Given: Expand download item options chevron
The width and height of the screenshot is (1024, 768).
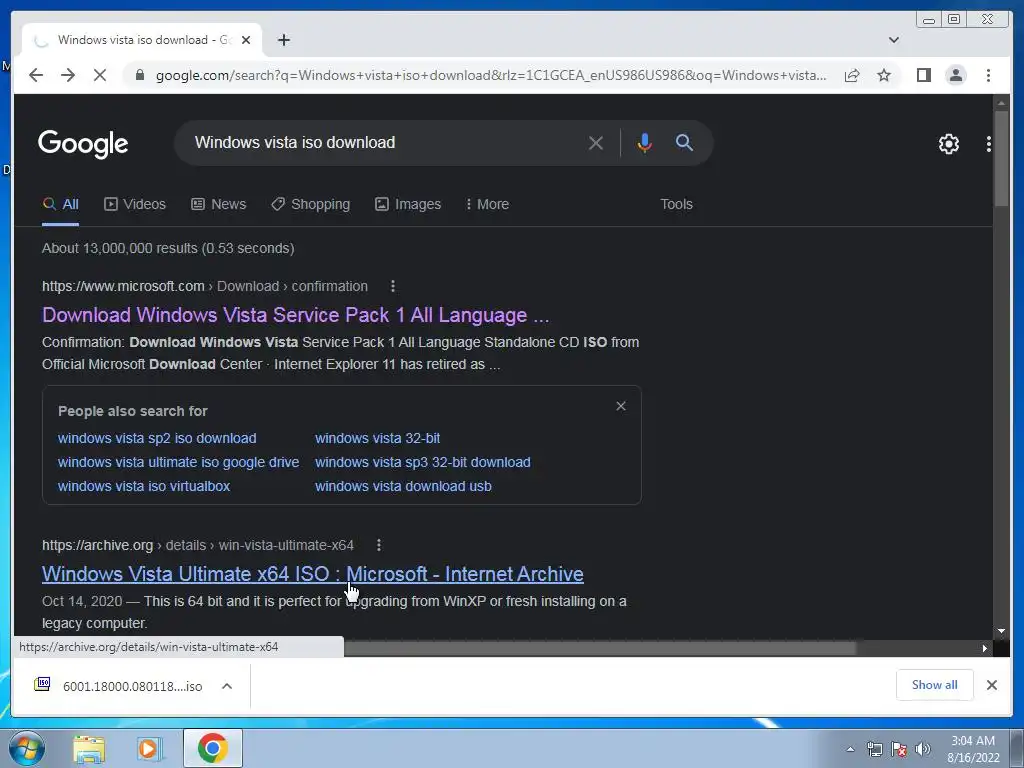Looking at the screenshot, I should 227,686.
